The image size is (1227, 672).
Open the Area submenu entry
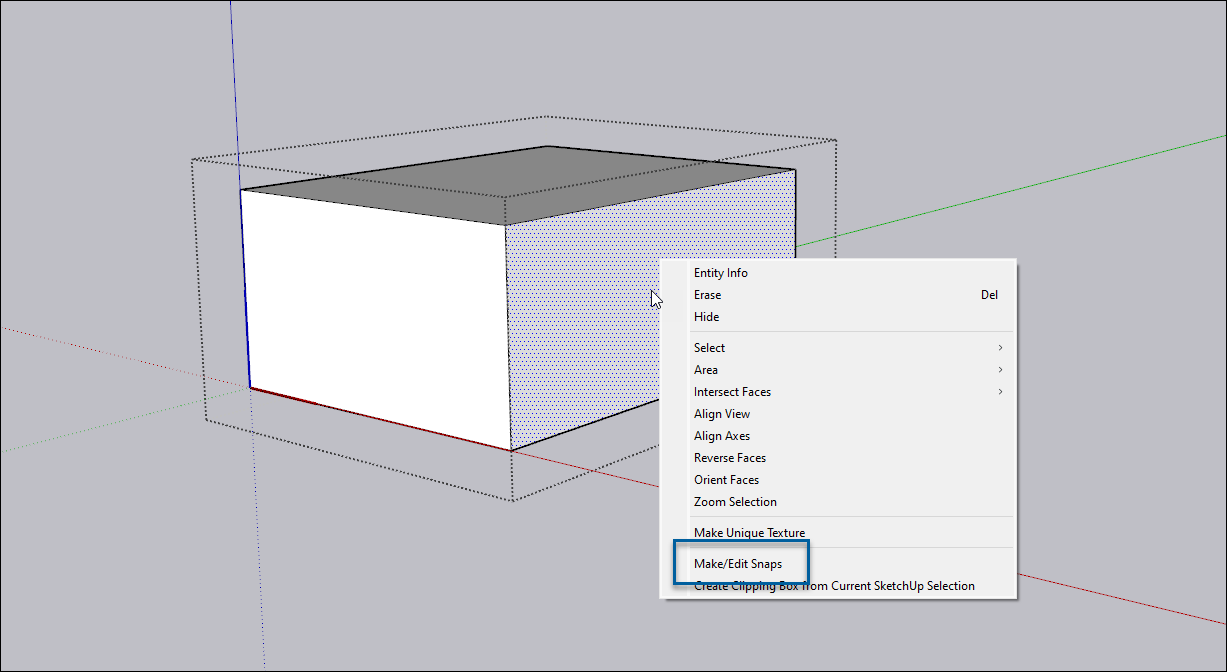[838, 370]
